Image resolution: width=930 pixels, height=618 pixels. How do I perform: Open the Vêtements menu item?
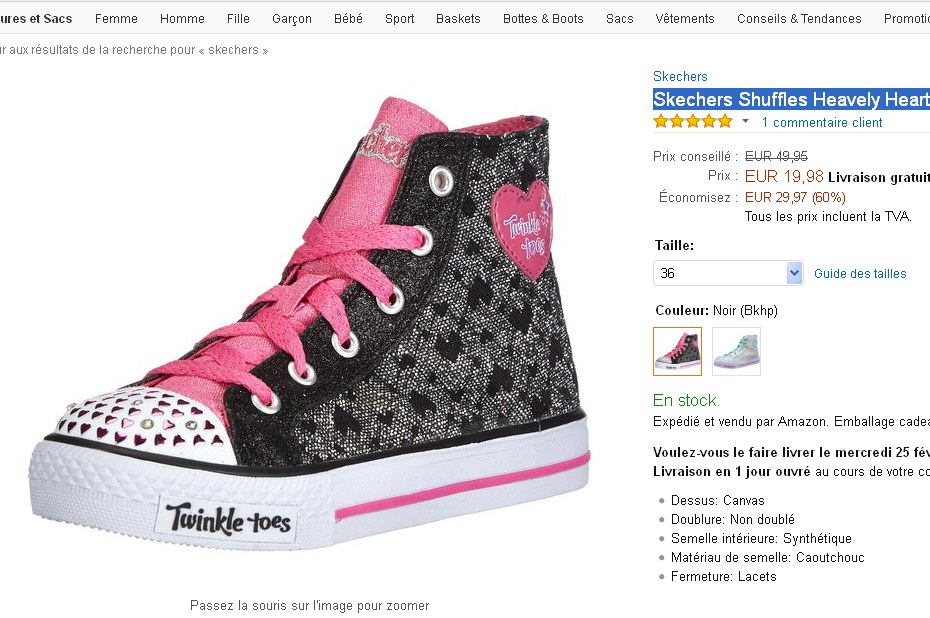click(x=685, y=19)
